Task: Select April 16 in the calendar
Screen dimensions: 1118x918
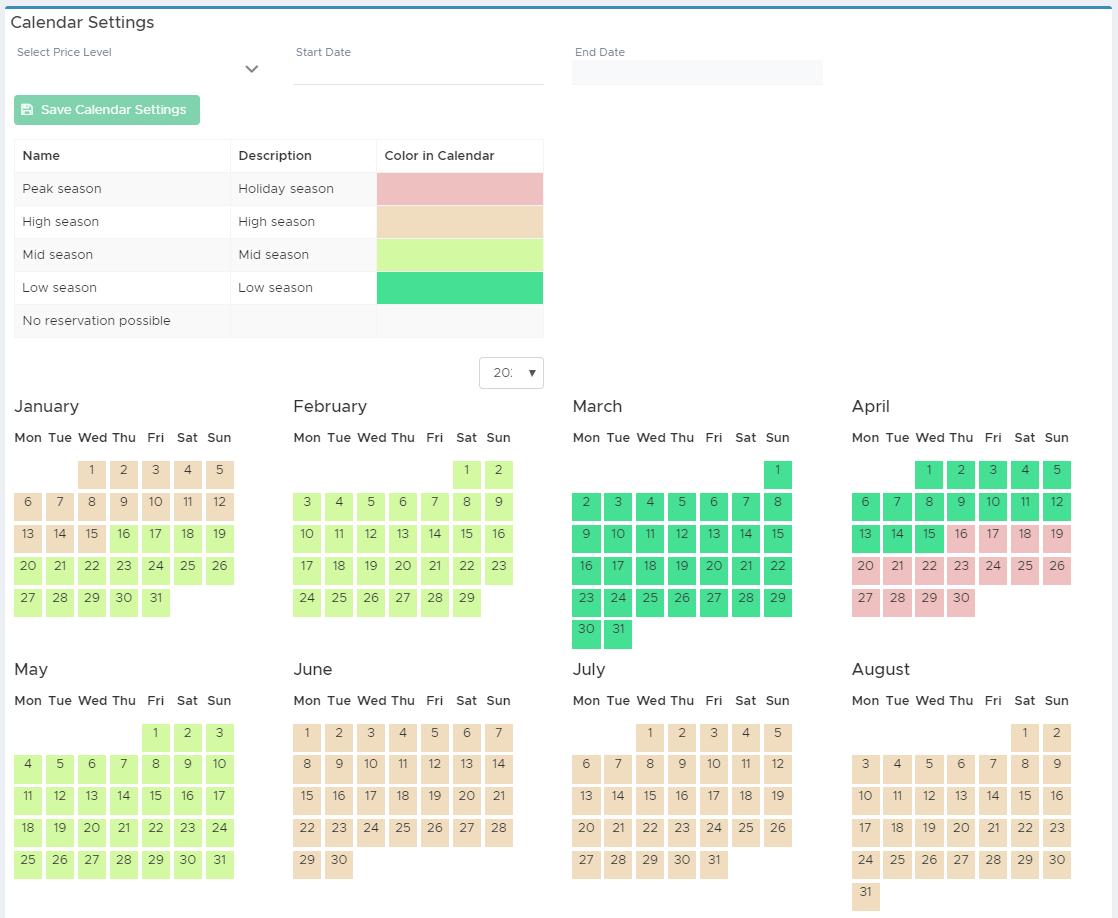Action: tap(961, 539)
